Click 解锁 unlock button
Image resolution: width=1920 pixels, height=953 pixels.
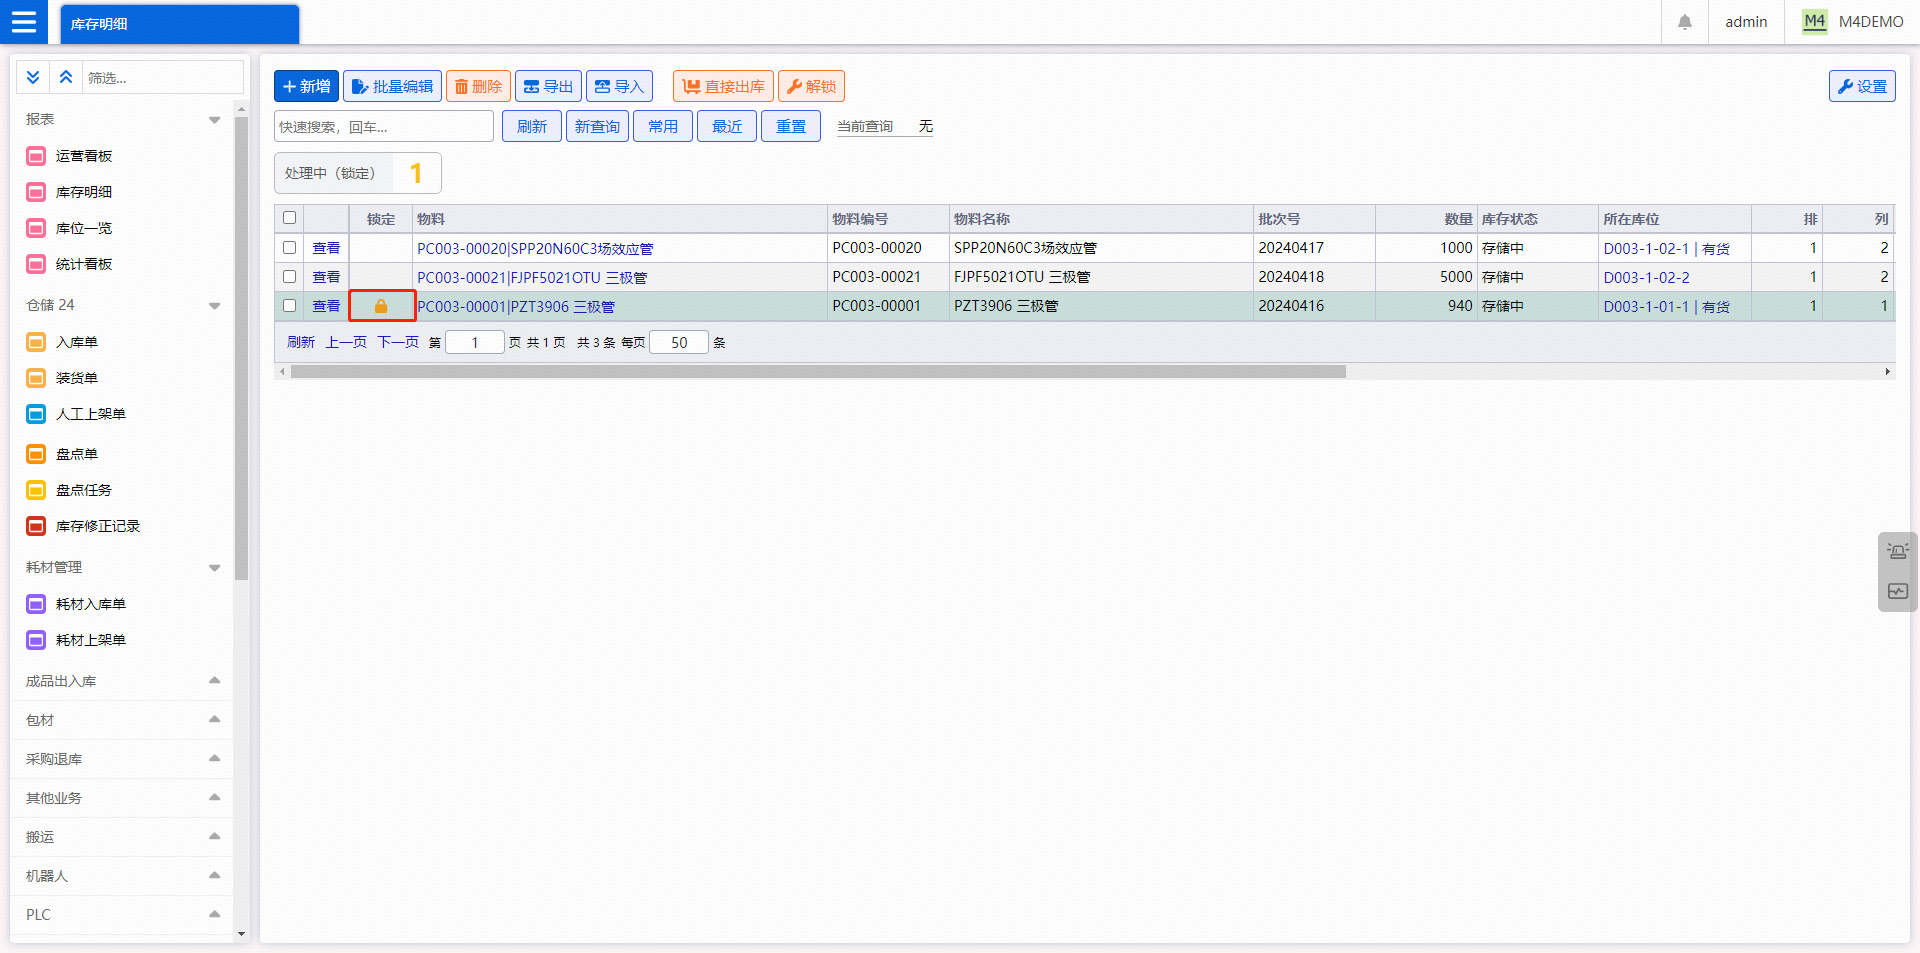811,86
